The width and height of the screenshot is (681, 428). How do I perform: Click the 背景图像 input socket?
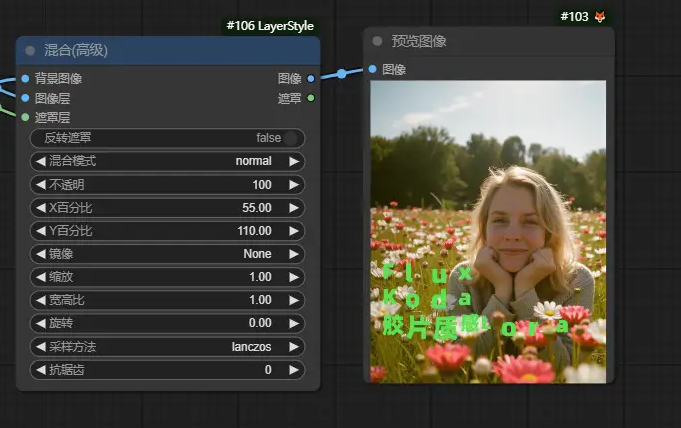point(25,78)
